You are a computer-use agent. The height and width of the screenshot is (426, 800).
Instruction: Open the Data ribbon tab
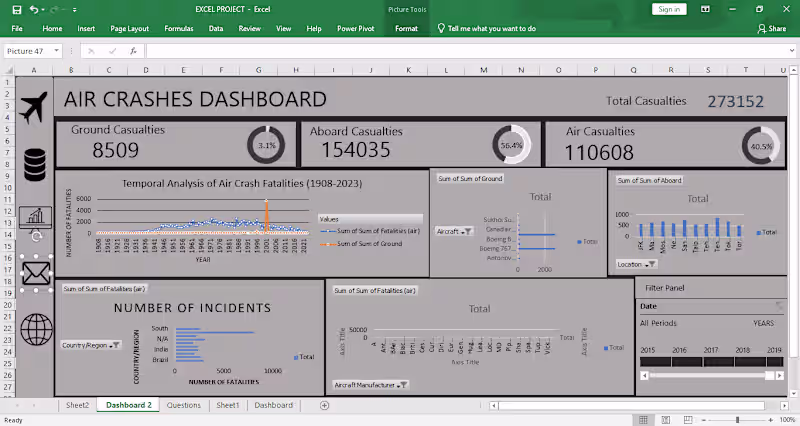coord(216,29)
